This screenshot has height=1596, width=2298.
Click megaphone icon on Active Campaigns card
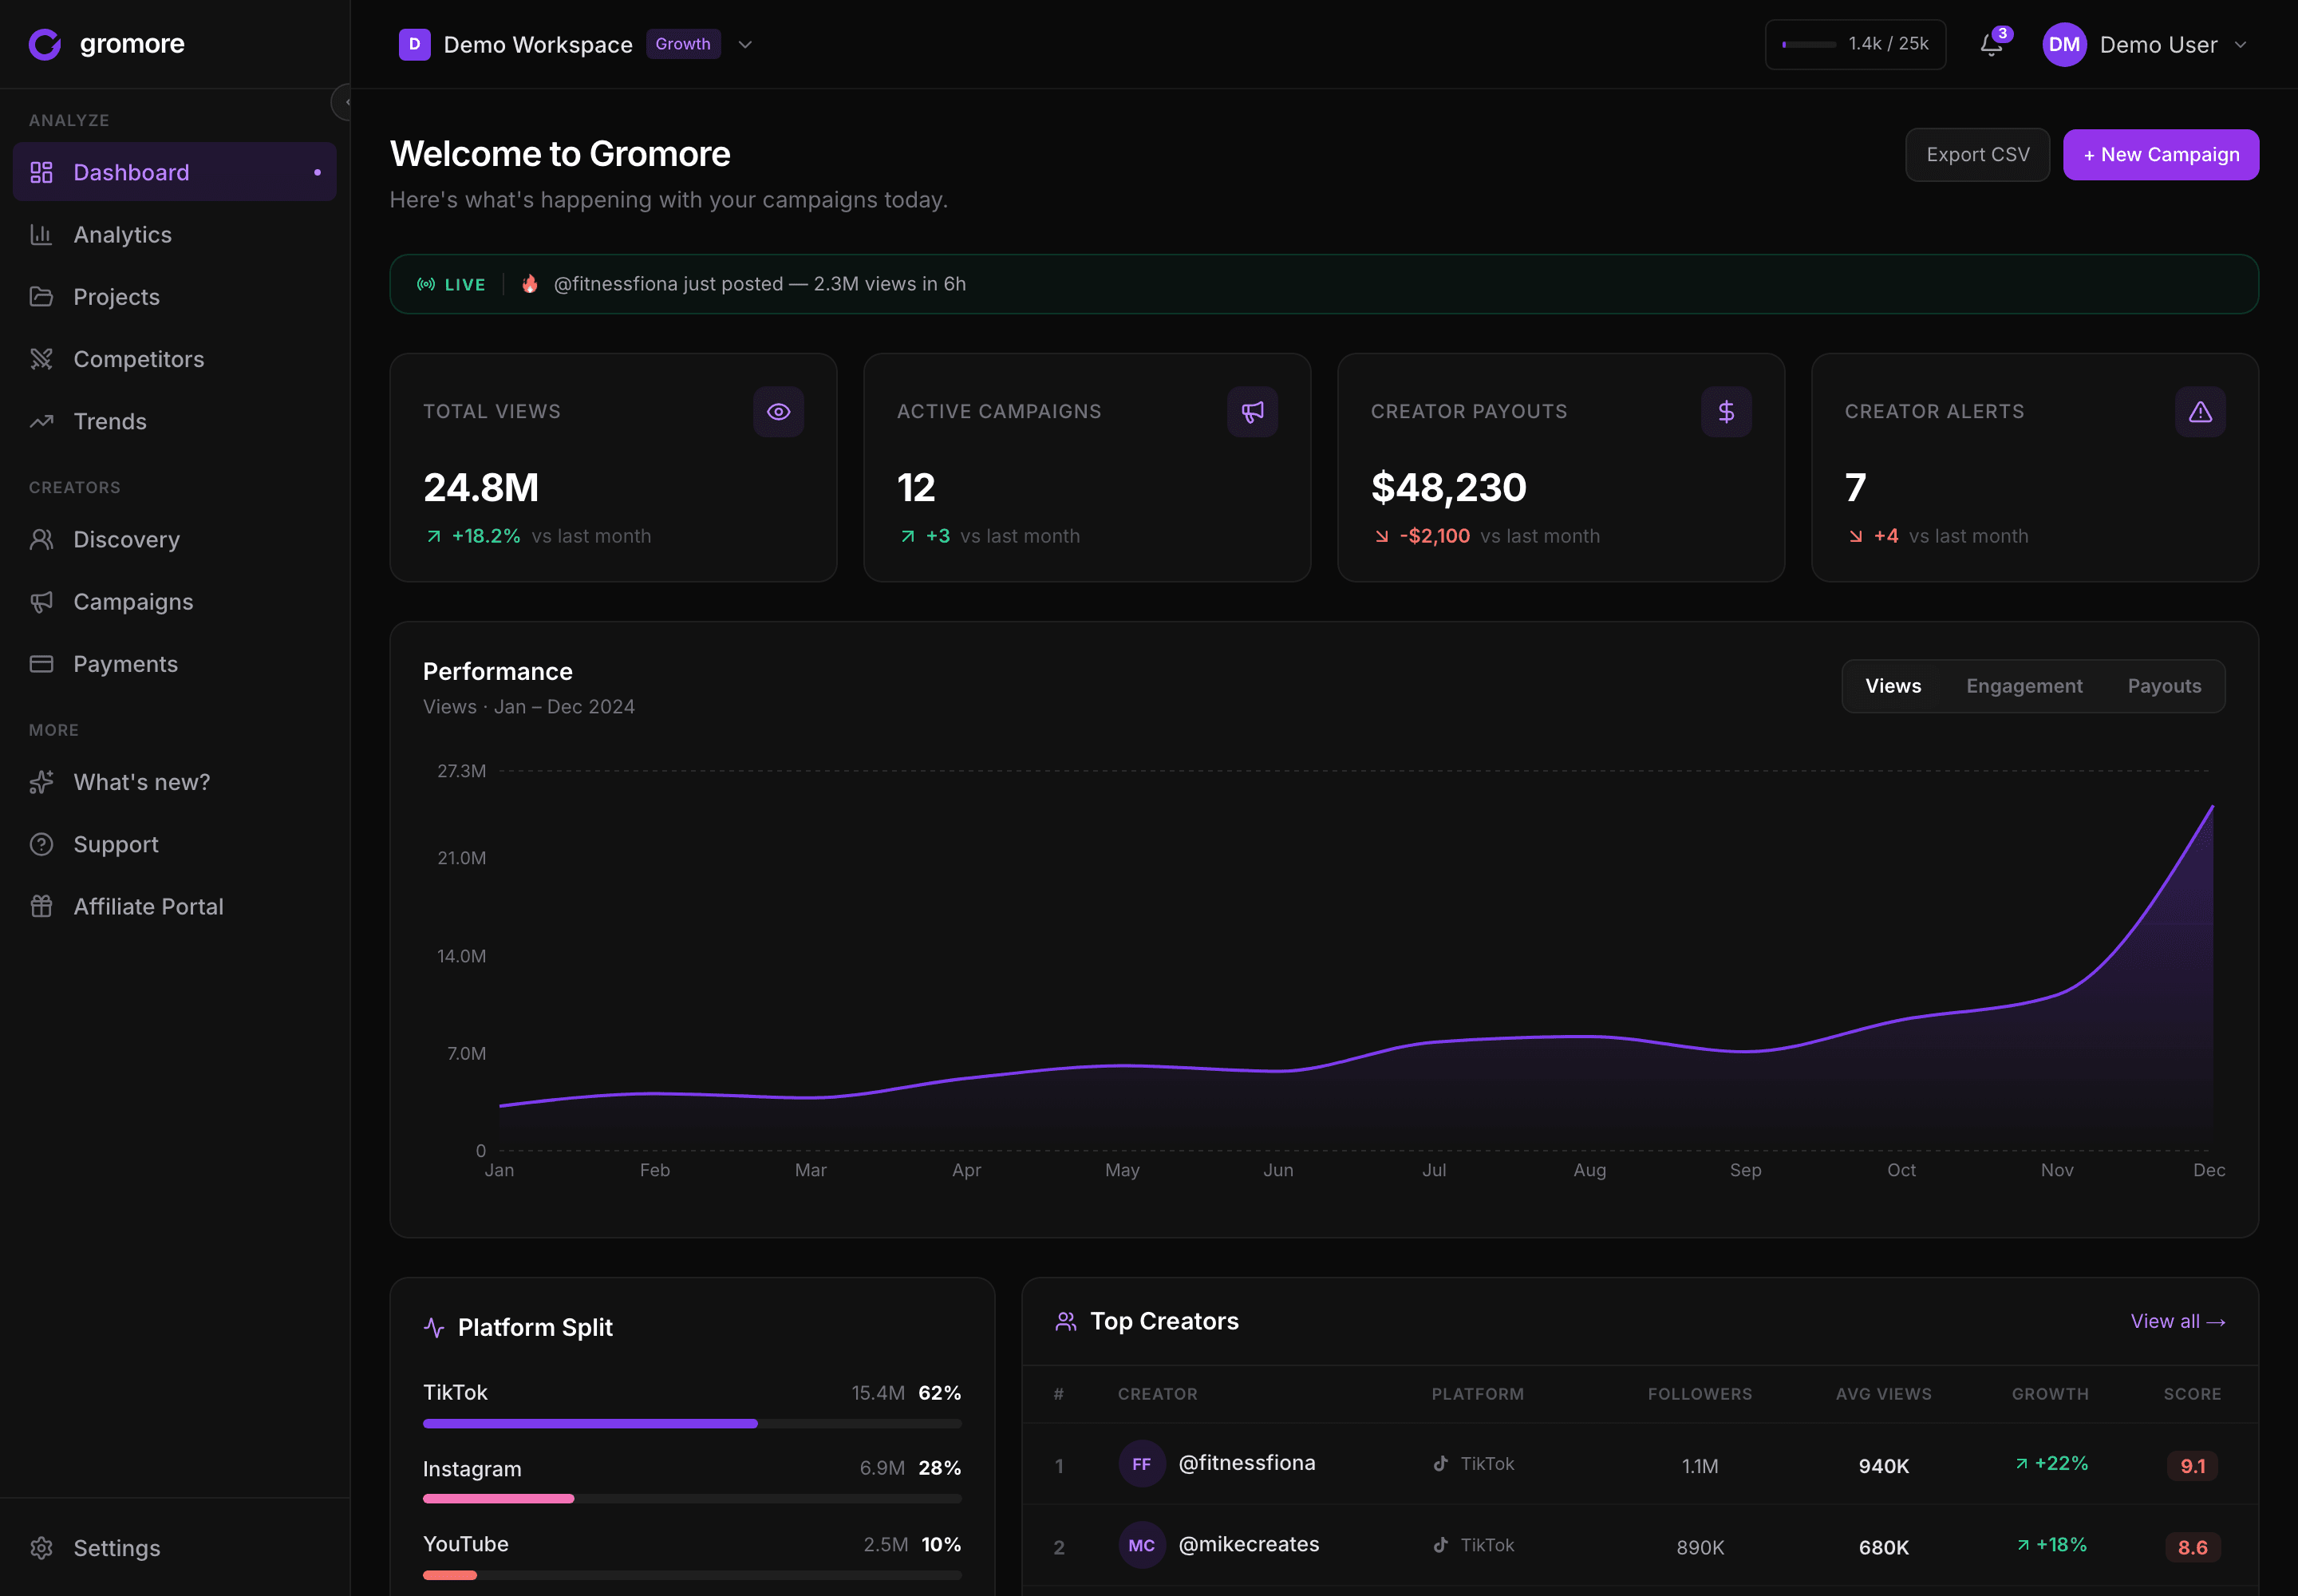(x=1252, y=411)
